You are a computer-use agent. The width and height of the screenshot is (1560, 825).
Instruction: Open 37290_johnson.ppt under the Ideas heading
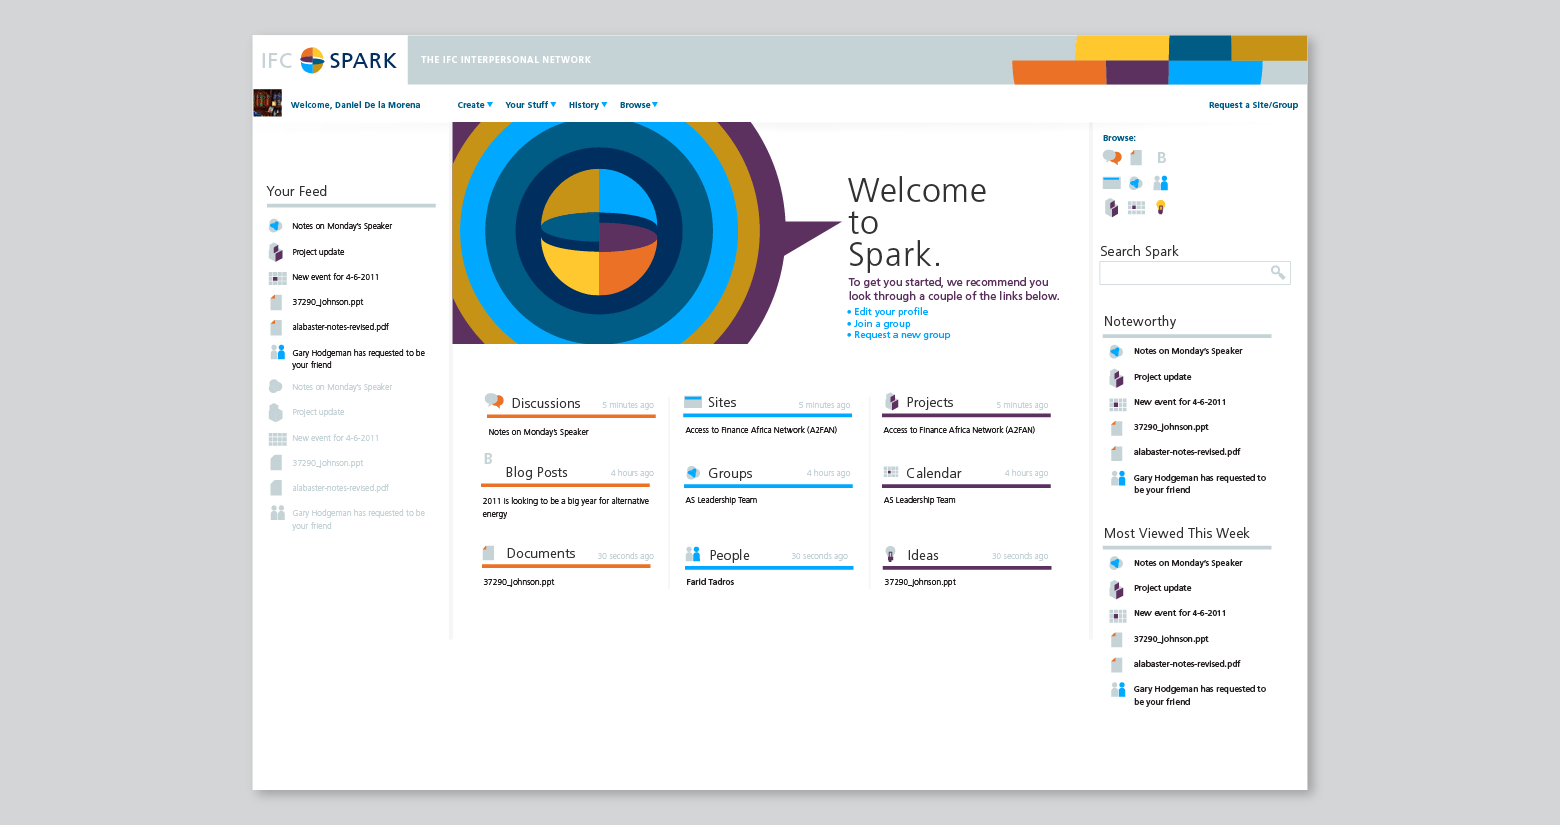pyautogui.click(x=920, y=582)
